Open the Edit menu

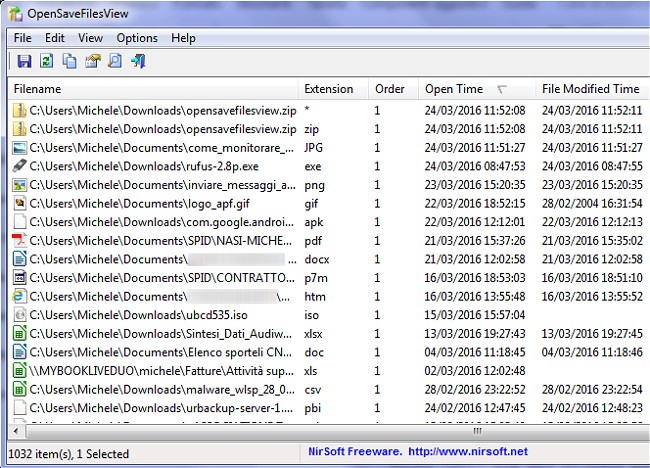pyautogui.click(x=55, y=38)
